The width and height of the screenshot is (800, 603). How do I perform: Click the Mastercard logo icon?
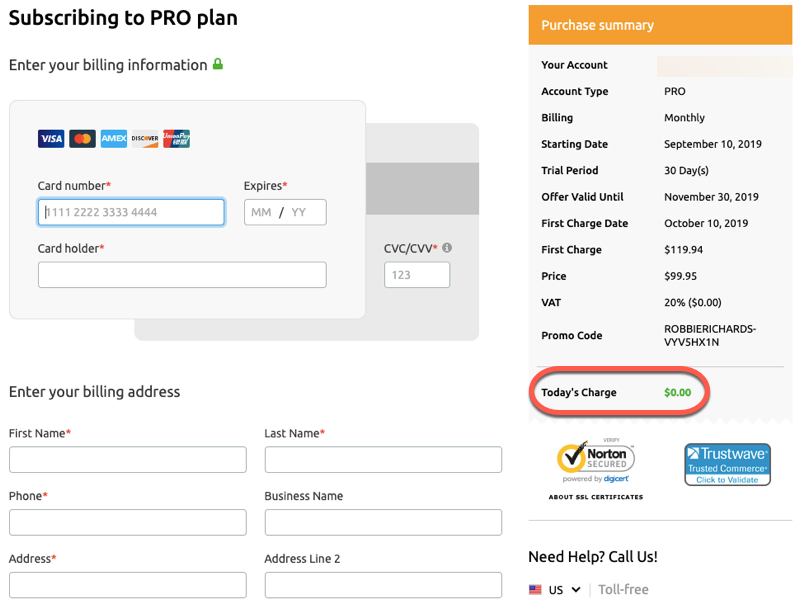[82, 139]
